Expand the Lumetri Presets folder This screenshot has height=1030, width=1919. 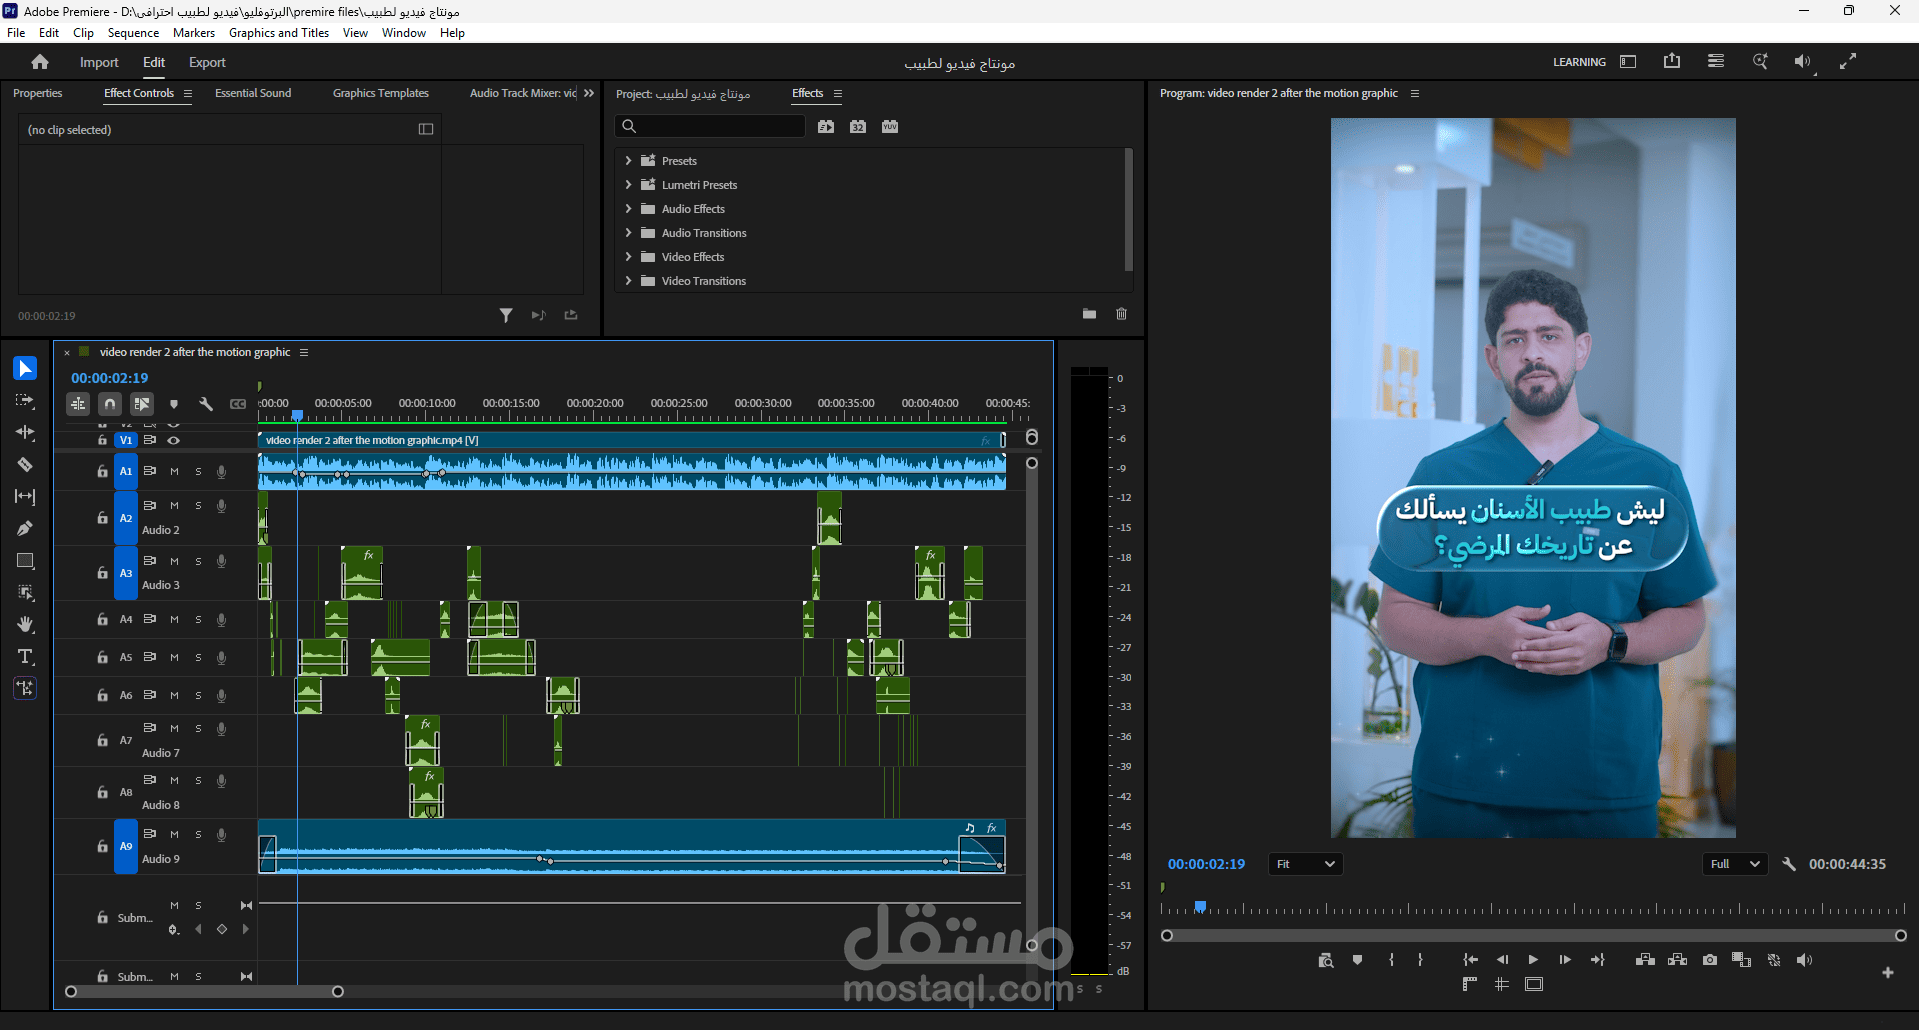point(628,184)
